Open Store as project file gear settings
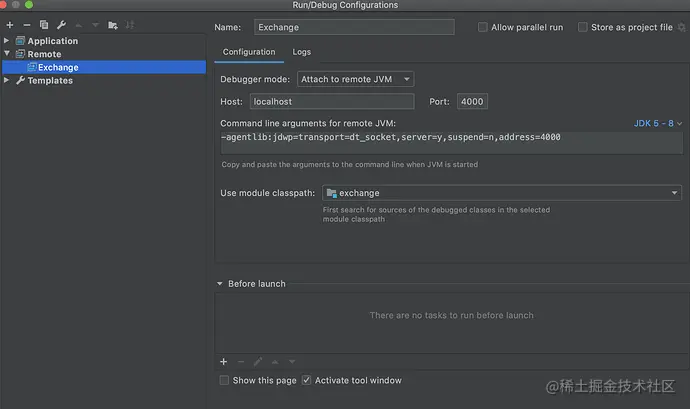Viewport: 690px width, 409px height. 682,27
